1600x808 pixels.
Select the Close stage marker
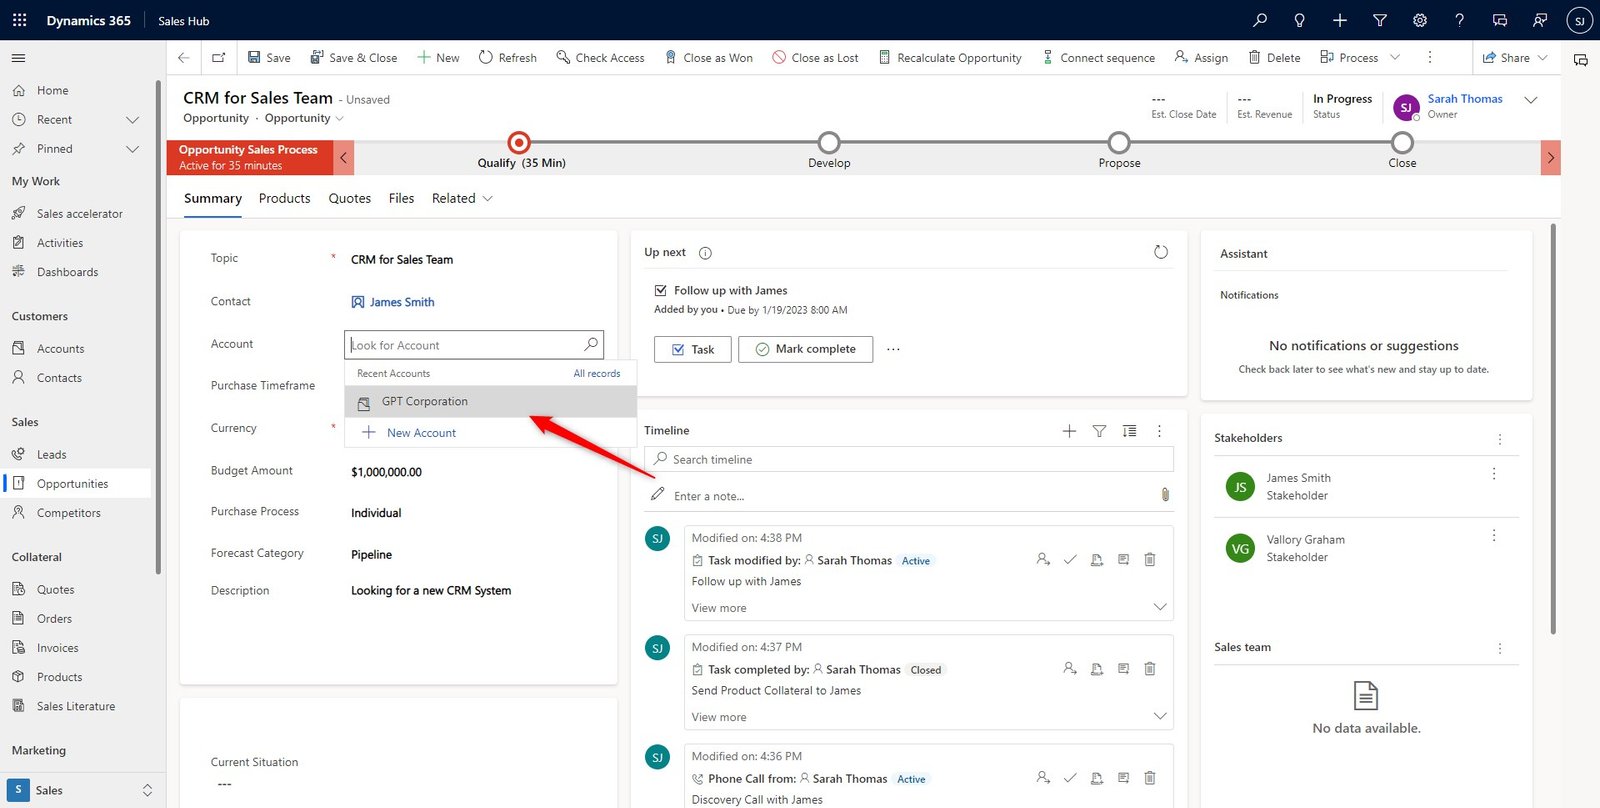click(1402, 143)
